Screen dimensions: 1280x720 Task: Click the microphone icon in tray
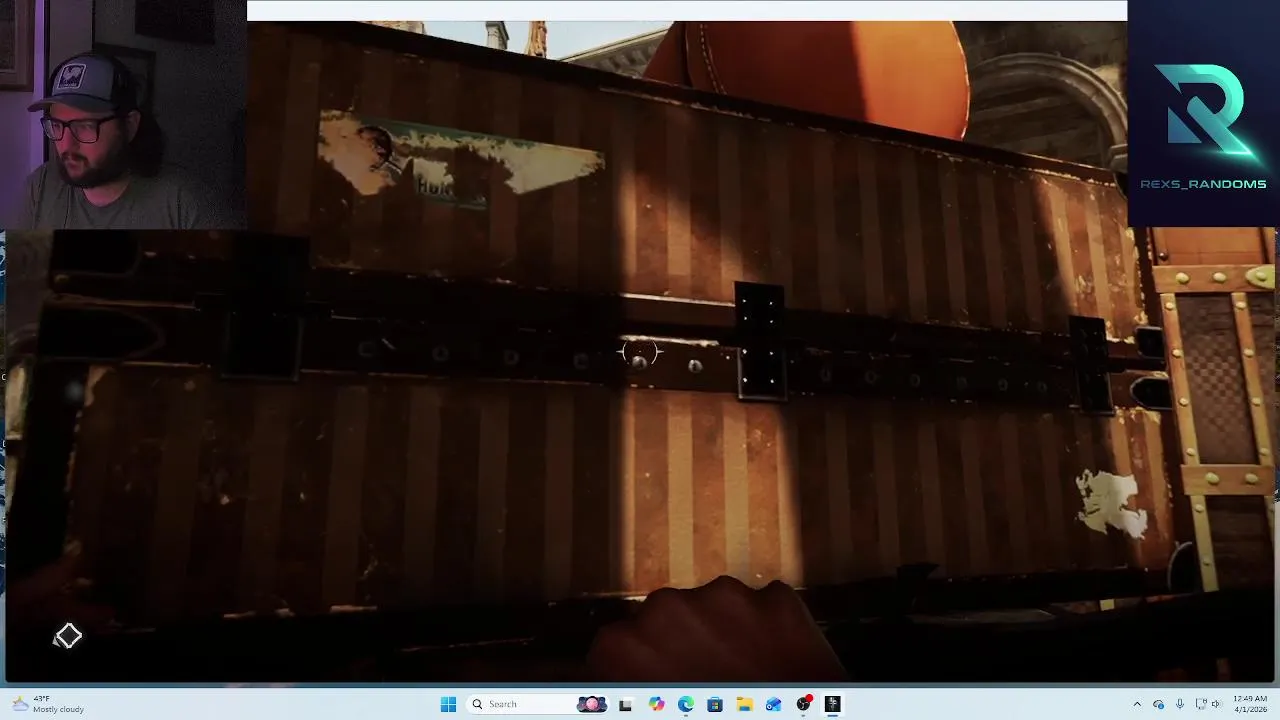1180,704
